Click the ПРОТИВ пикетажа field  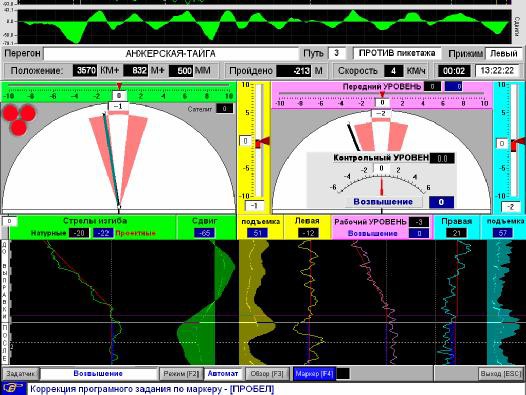pyautogui.click(x=397, y=53)
